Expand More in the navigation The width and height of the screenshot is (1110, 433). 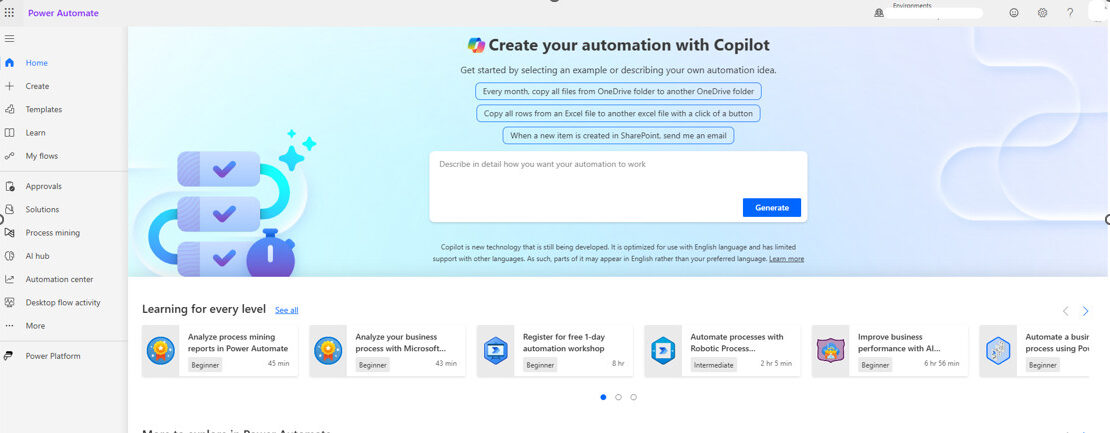pos(35,325)
